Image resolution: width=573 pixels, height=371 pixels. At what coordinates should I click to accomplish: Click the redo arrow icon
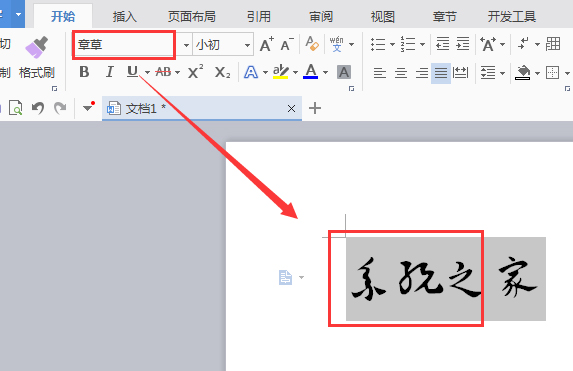point(60,108)
